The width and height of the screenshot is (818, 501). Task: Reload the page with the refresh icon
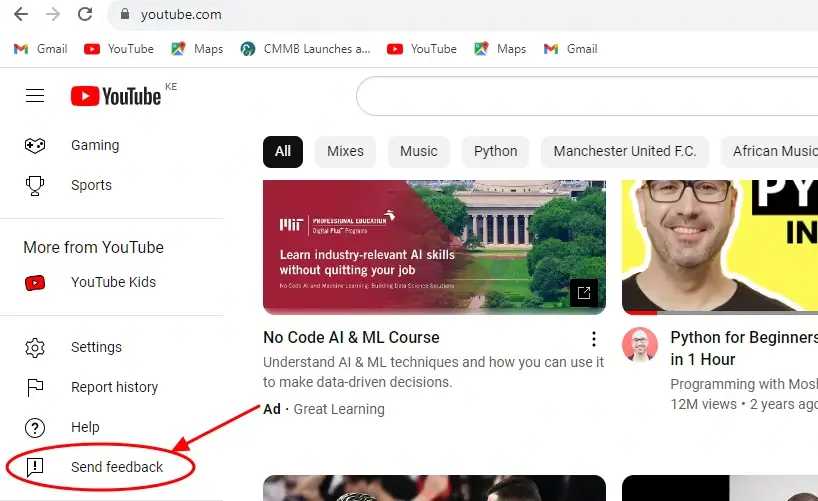point(85,14)
